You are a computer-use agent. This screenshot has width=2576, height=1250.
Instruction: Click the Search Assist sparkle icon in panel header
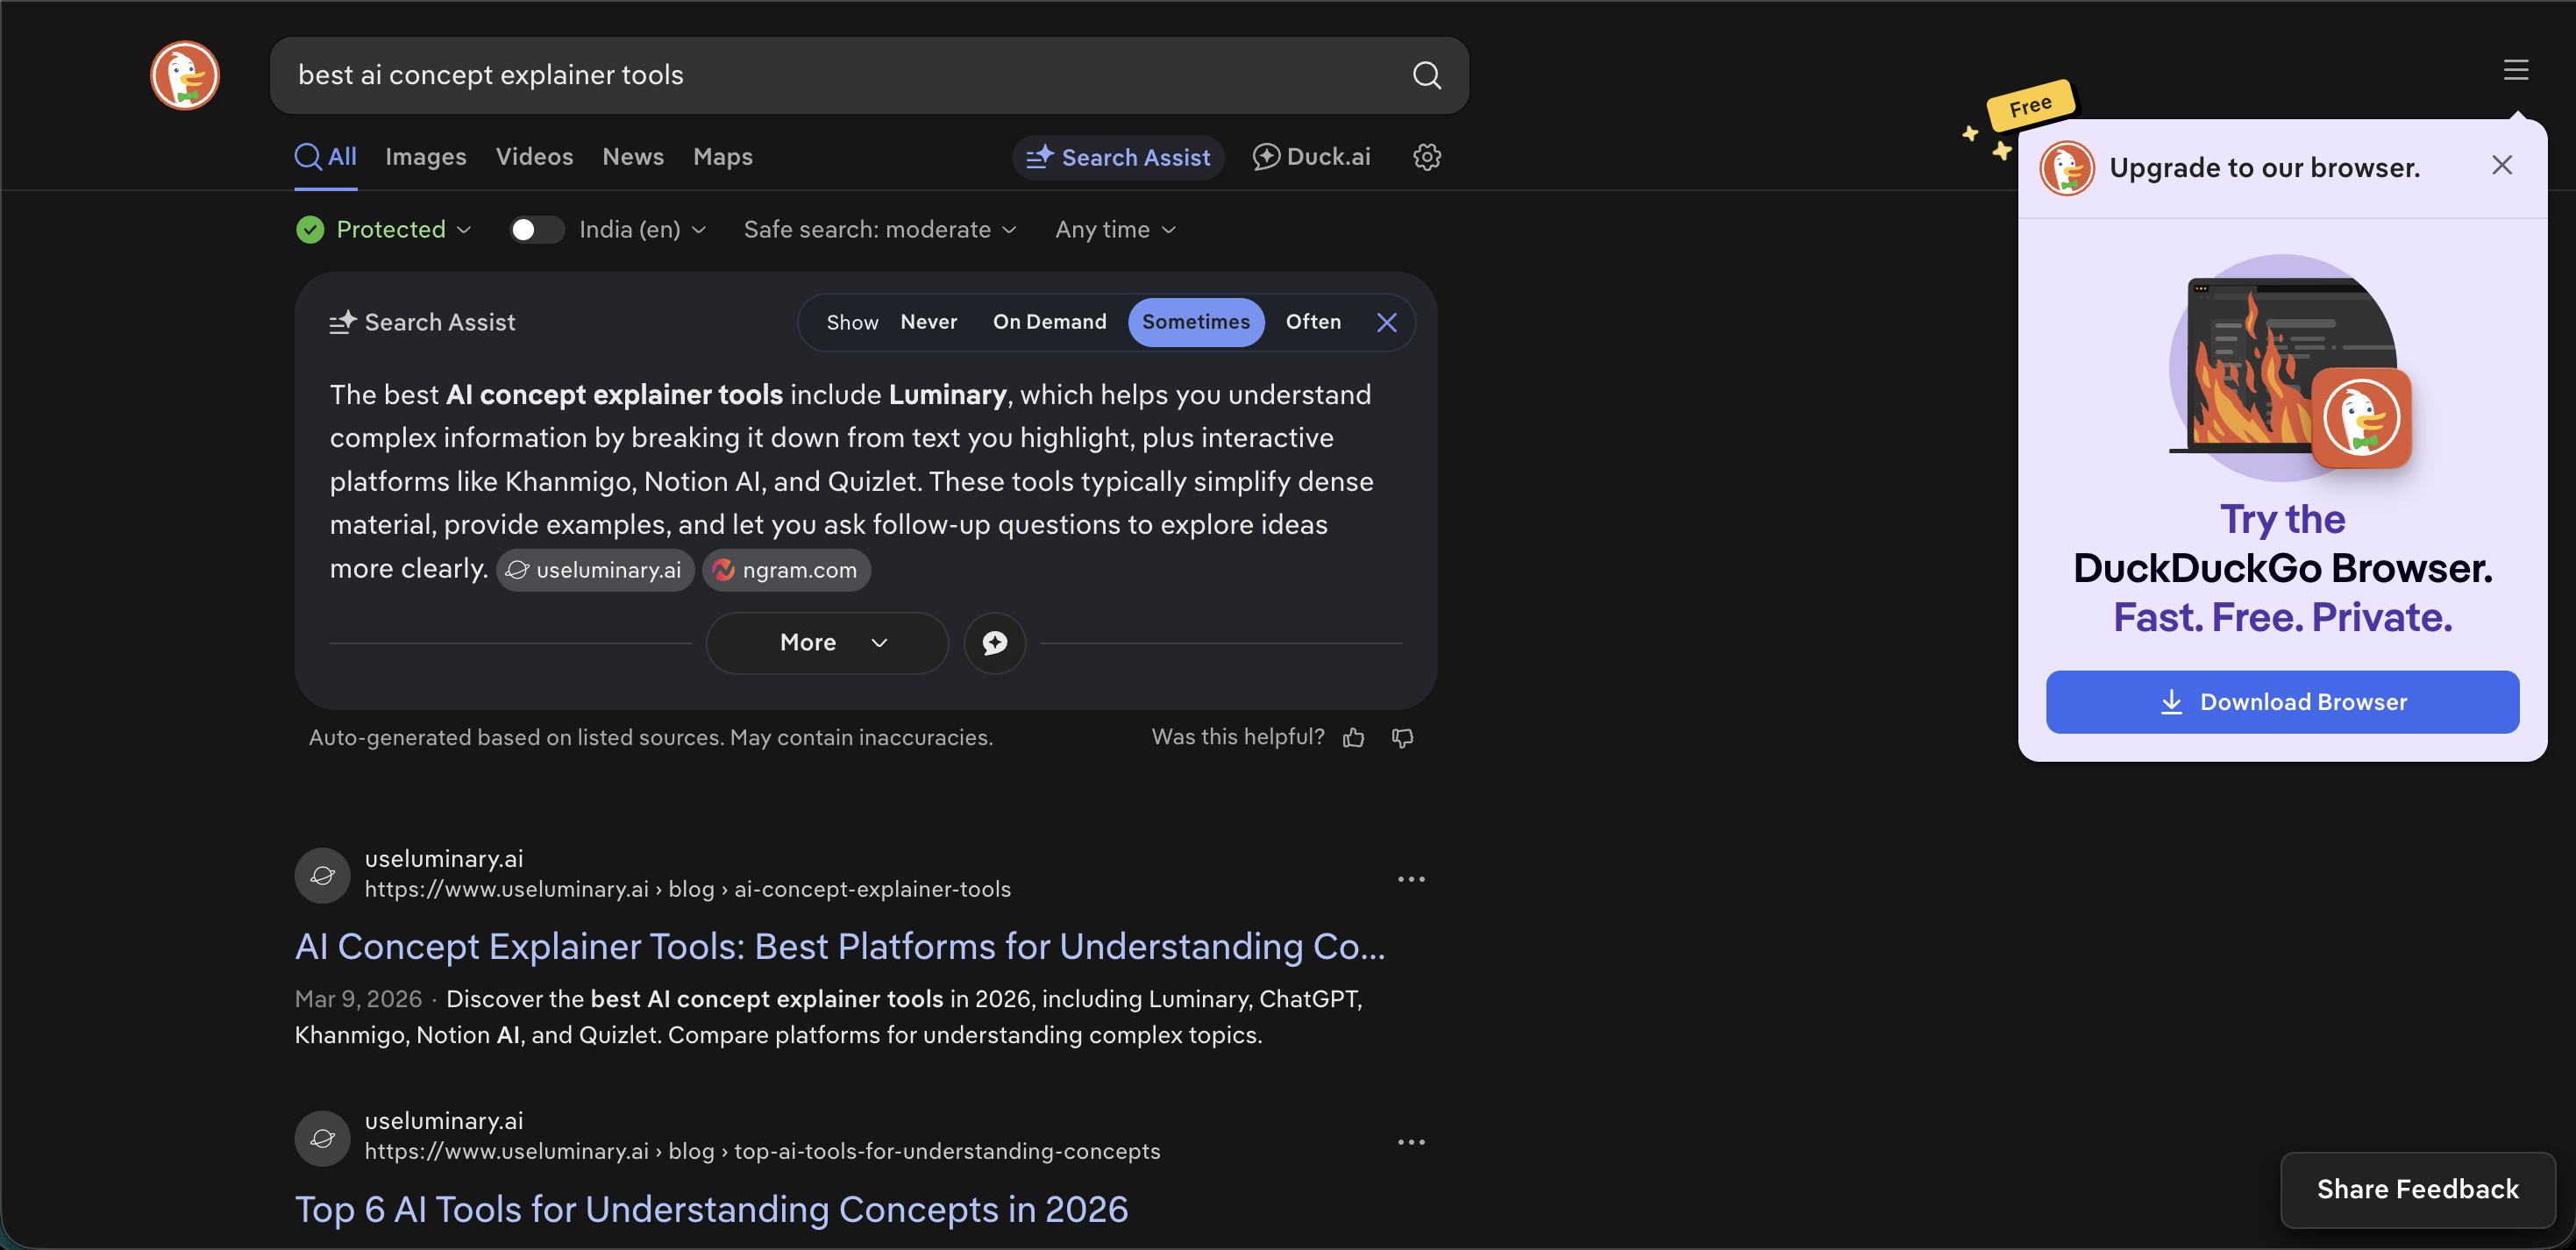tap(343, 322)
